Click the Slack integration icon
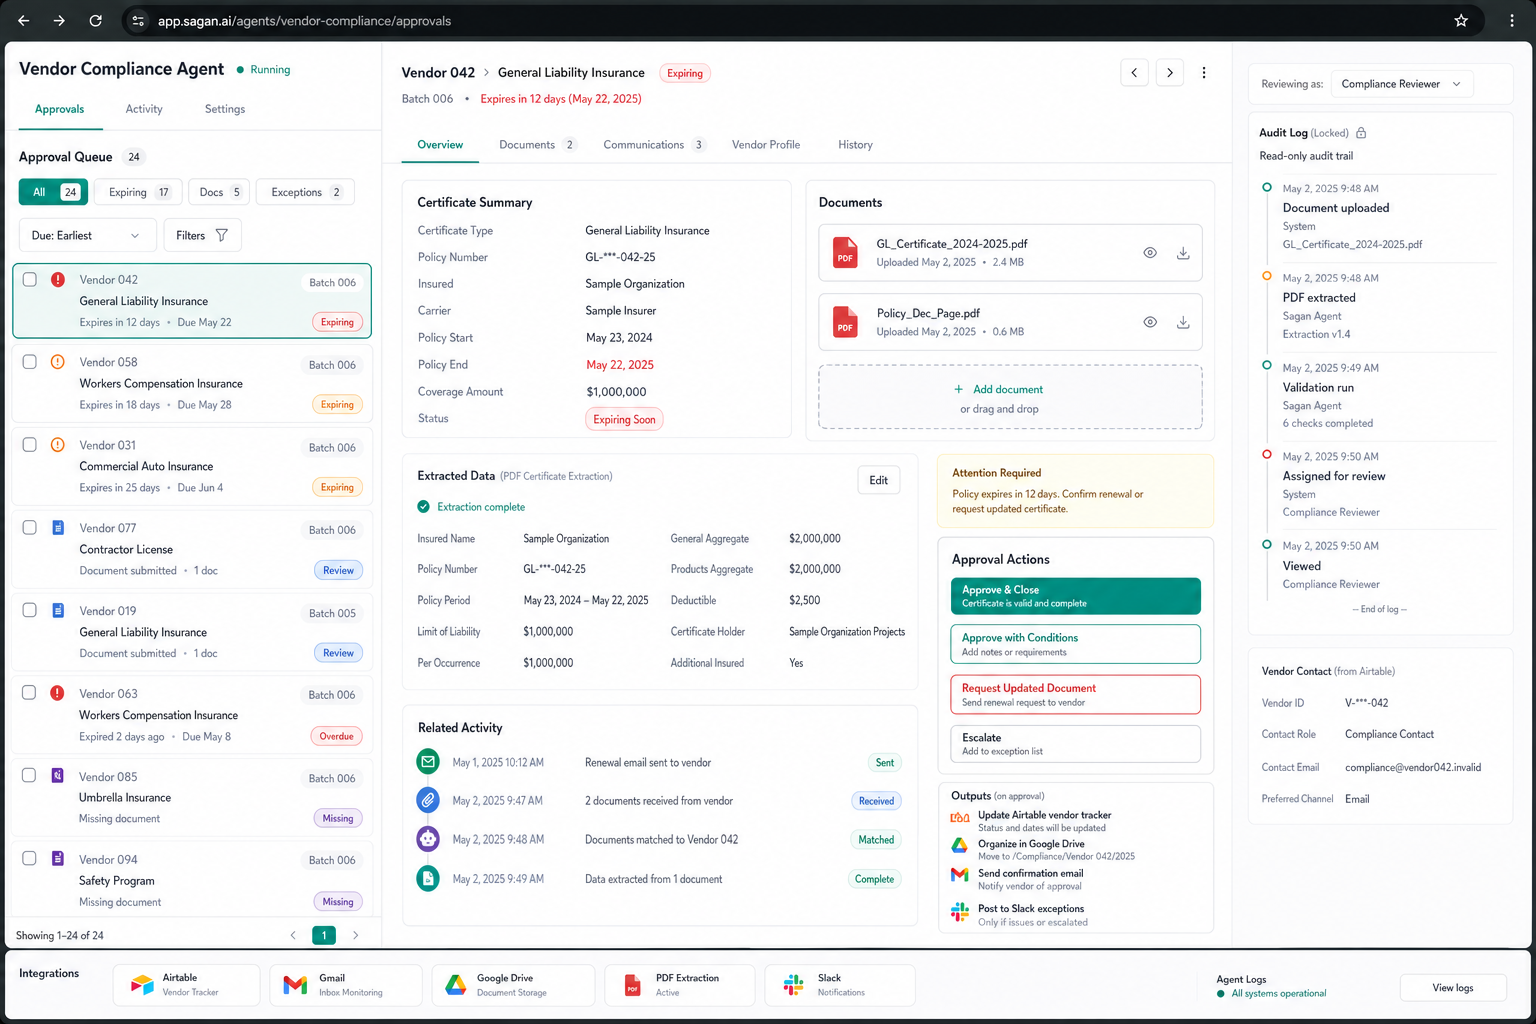The image size is (1536, 1024). (794, 985)
